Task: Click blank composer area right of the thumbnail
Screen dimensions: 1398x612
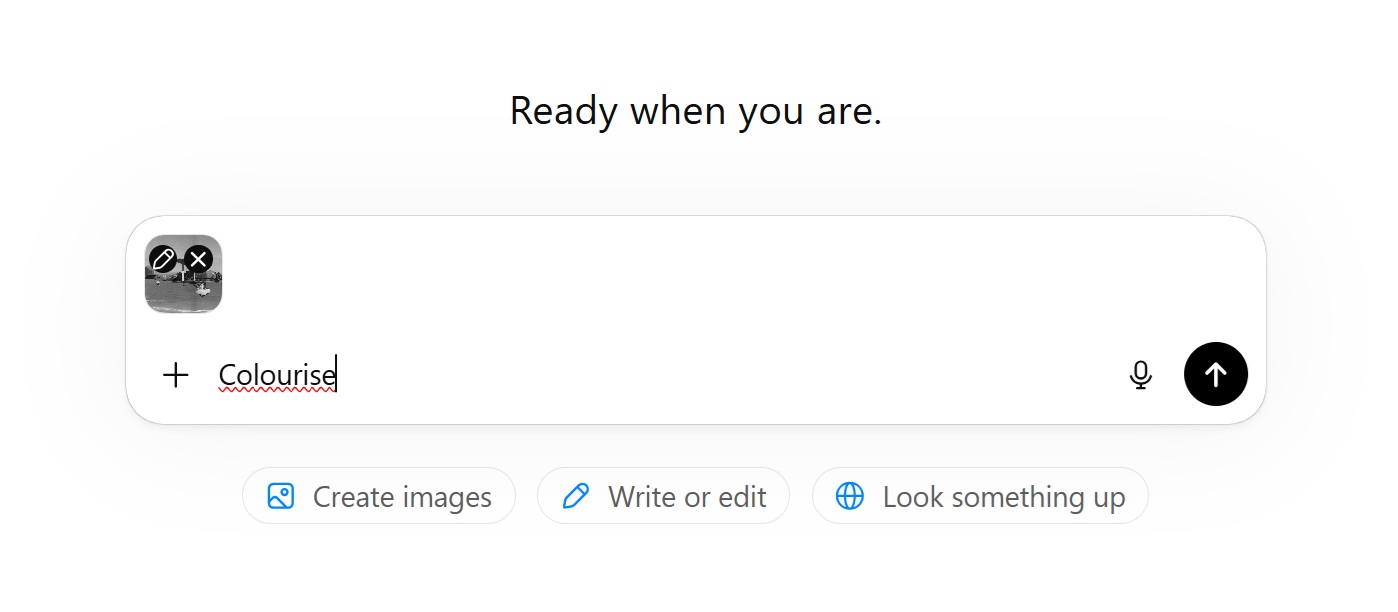Action: coord(700,275)
